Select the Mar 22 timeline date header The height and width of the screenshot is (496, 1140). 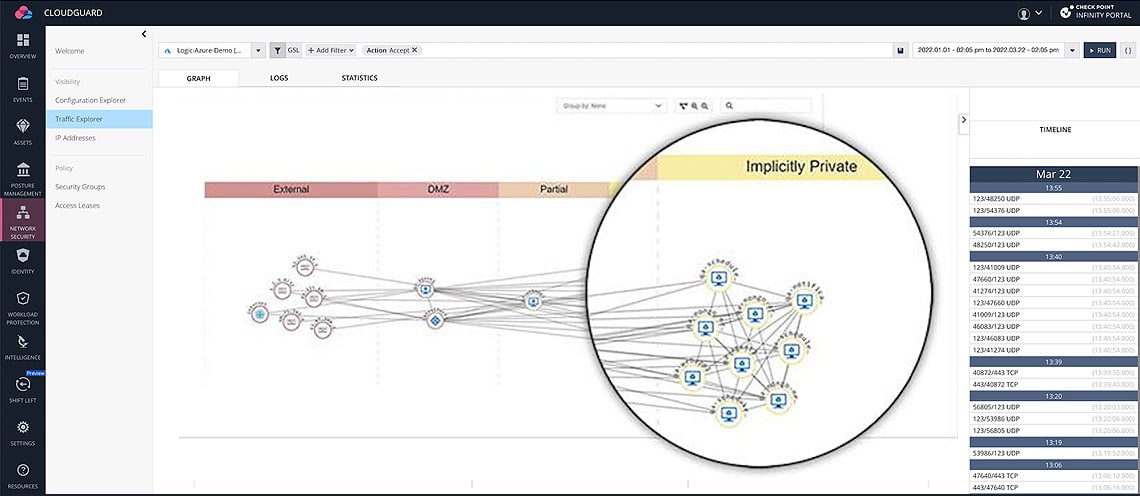tap(1054, 175)
